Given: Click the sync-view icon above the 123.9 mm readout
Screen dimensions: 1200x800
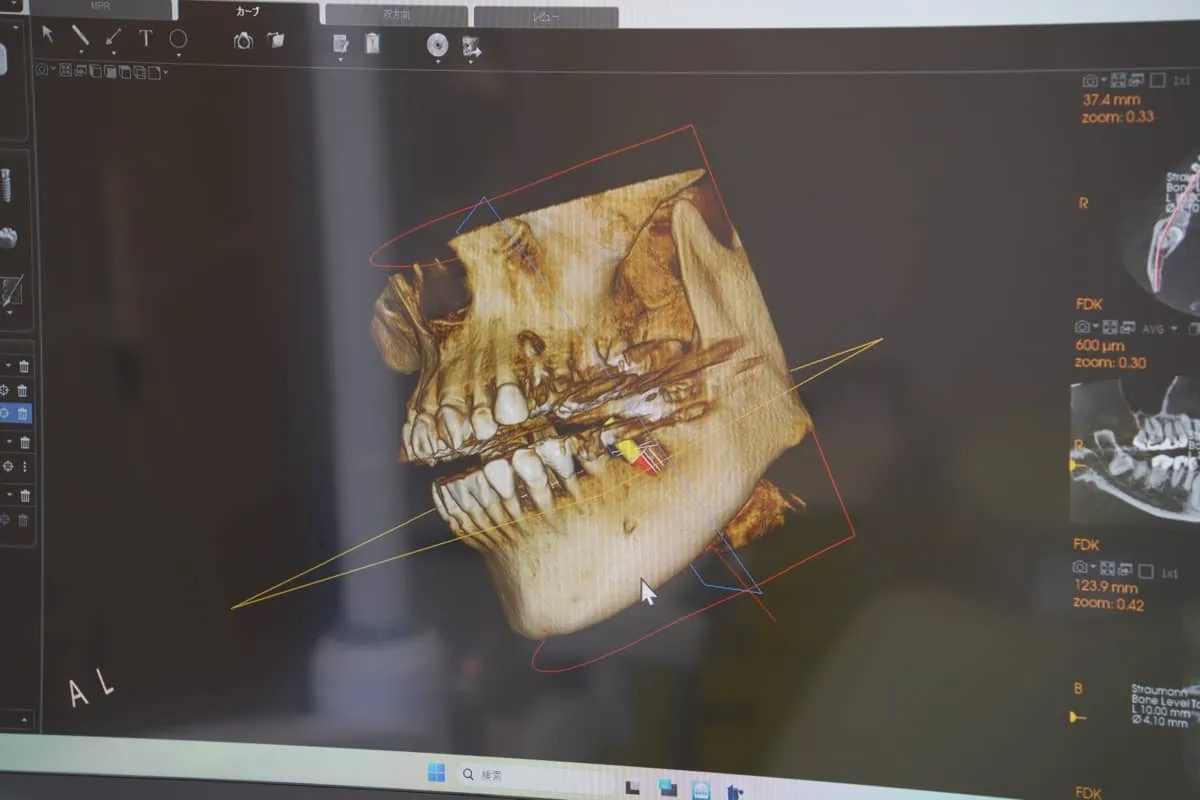Looking at the screenshot, I should (1126, 570).
